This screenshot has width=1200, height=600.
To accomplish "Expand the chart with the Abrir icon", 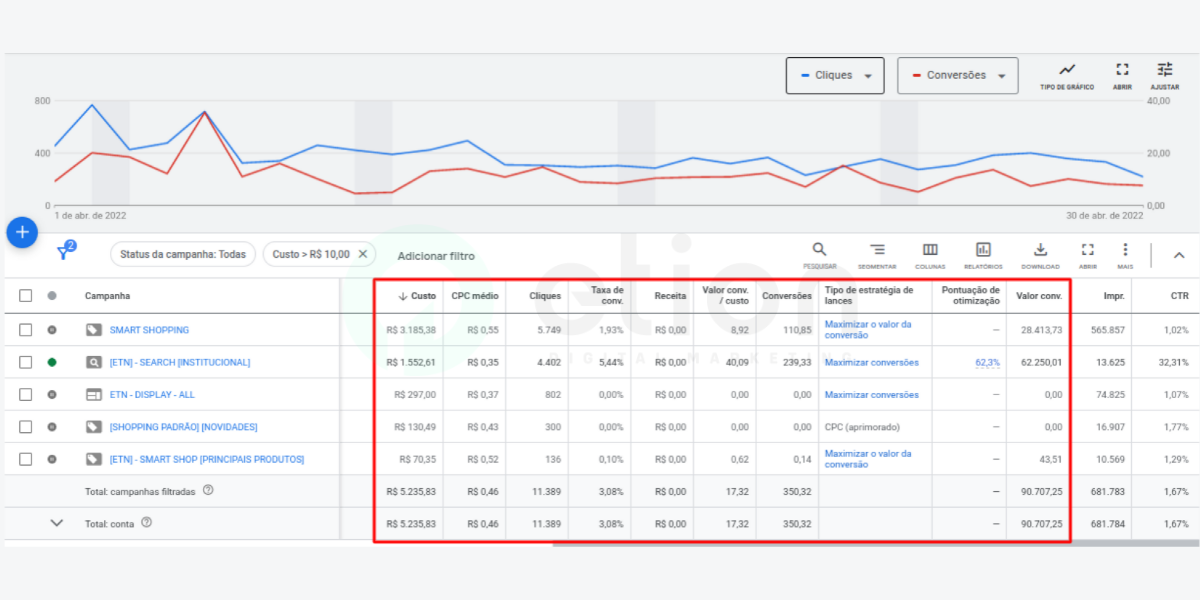I will coord(1122,70).
